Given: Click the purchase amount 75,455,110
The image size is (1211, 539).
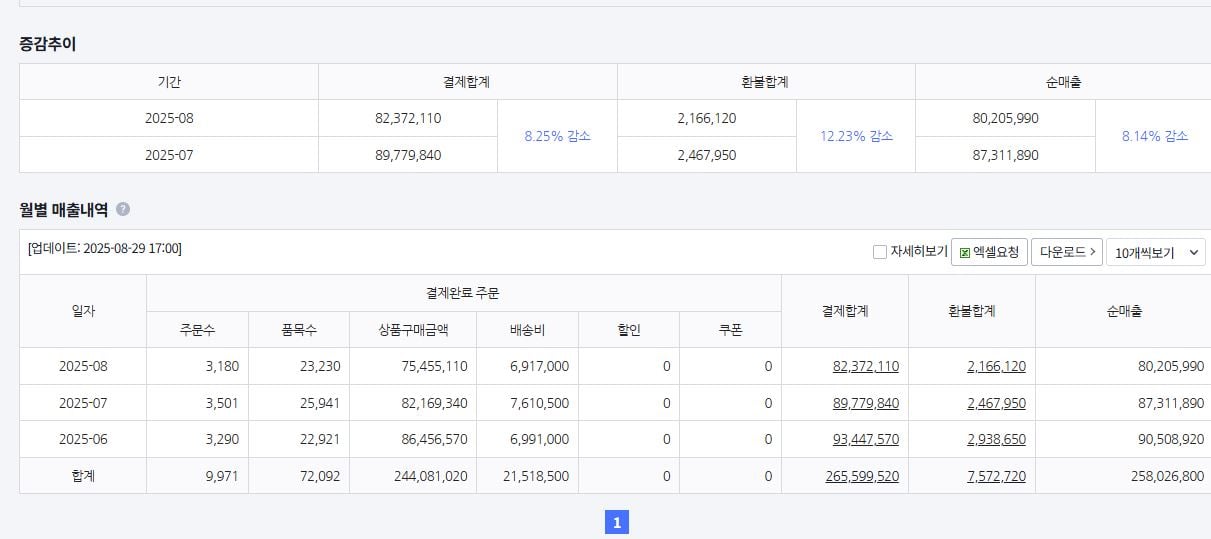Looking at the screenshot, I should point(435,367).
